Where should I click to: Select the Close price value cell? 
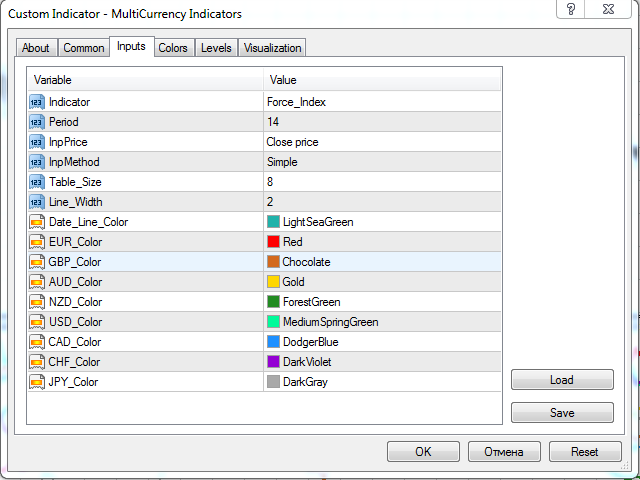[382, 142]
